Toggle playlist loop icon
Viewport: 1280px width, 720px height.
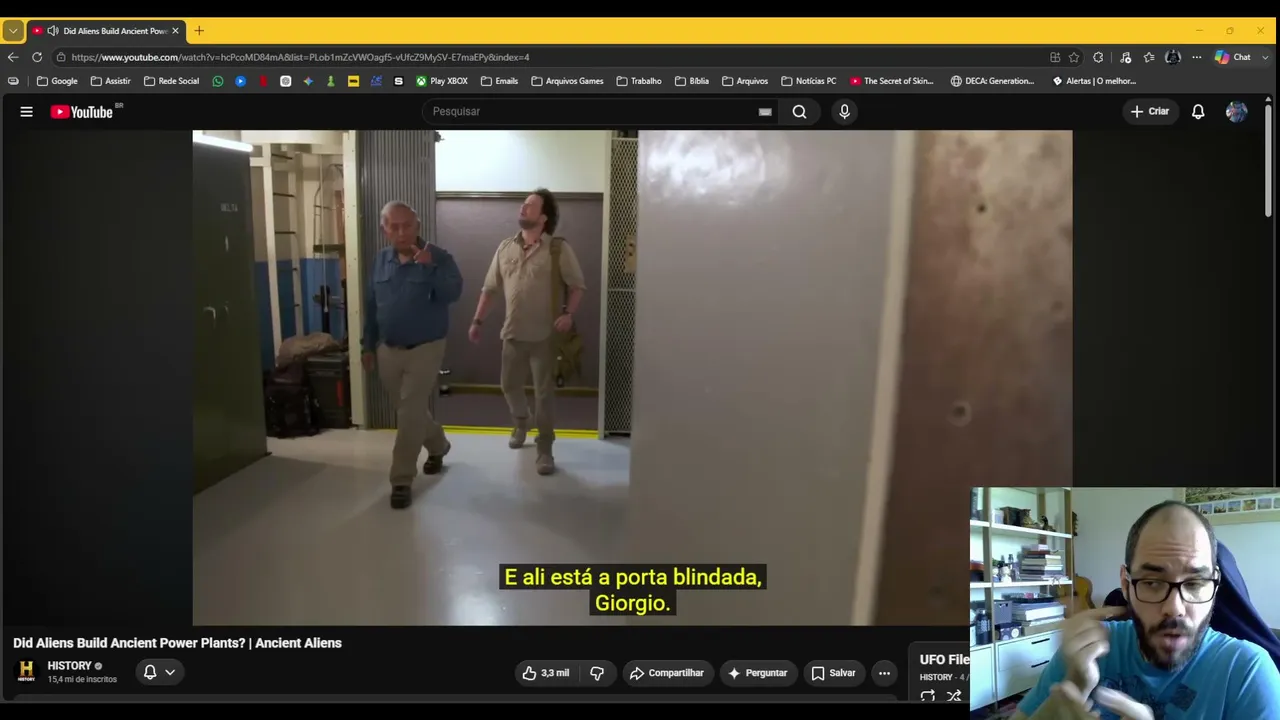(928, 696)
